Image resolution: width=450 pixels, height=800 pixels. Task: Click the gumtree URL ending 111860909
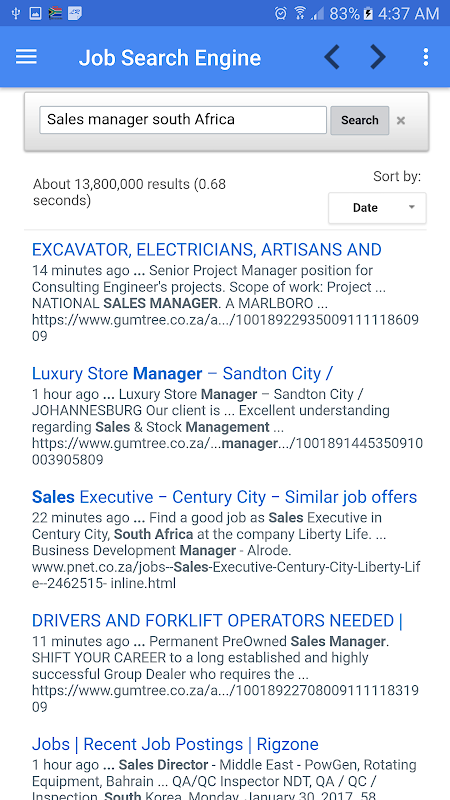(x=225, y=328)
